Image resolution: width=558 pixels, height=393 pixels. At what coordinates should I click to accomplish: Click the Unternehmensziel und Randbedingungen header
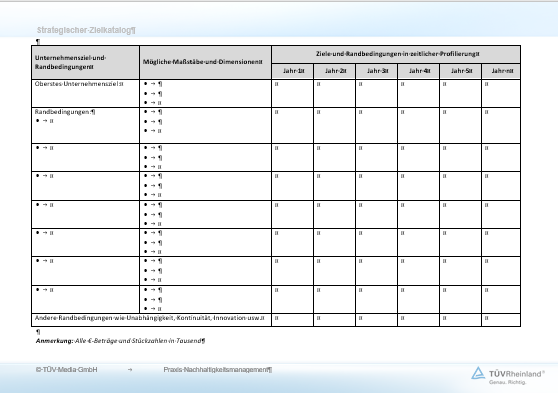click(70, 62)
